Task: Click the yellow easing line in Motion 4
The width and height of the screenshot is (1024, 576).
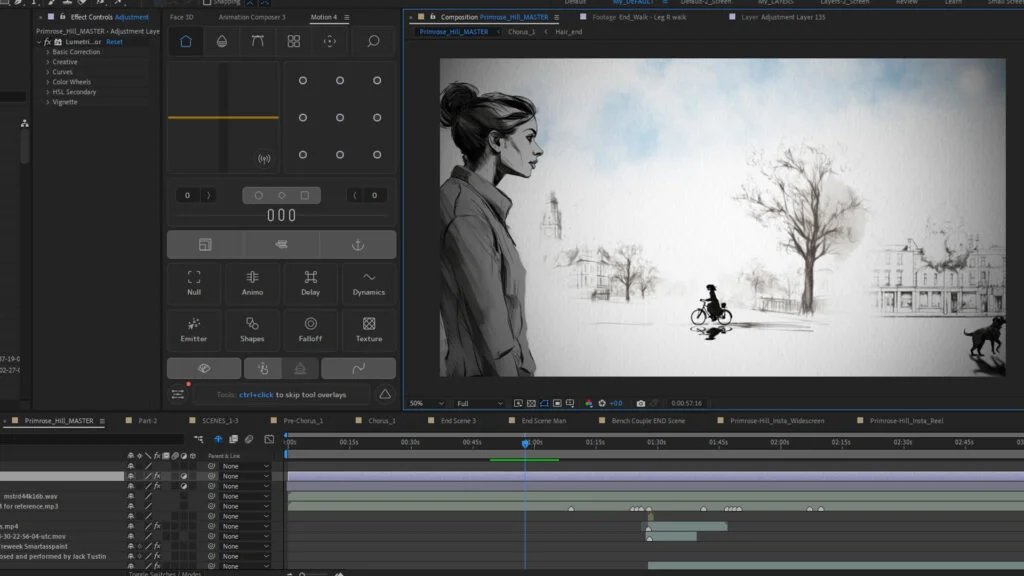Action: (223, 118)
